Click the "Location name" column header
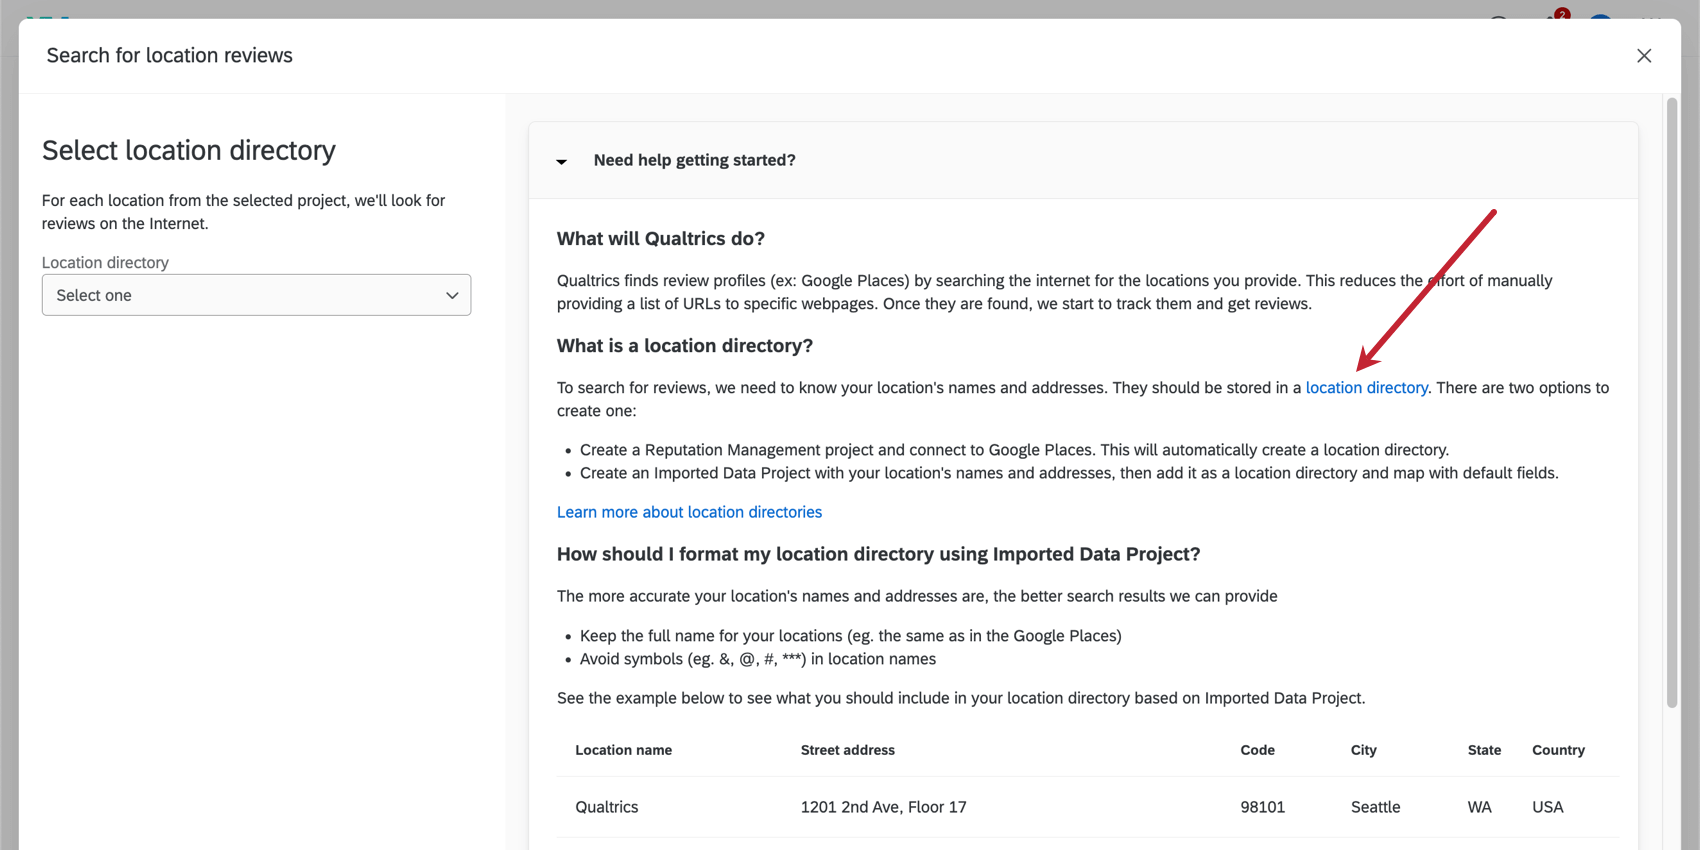Image resolution: width=1700 pixels, height=850 pixels. pos(623,750)
